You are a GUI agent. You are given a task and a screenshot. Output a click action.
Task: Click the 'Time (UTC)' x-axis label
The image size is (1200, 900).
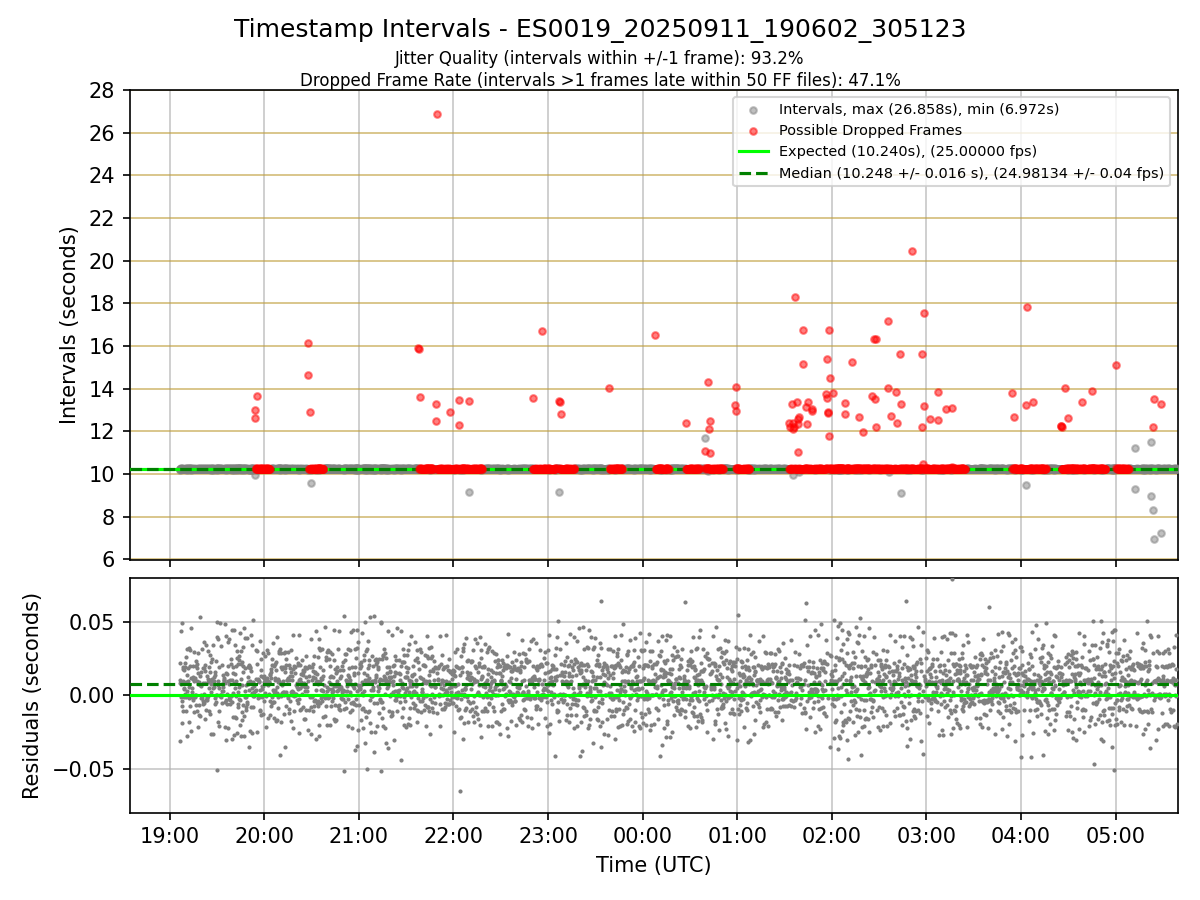[654, 865]
